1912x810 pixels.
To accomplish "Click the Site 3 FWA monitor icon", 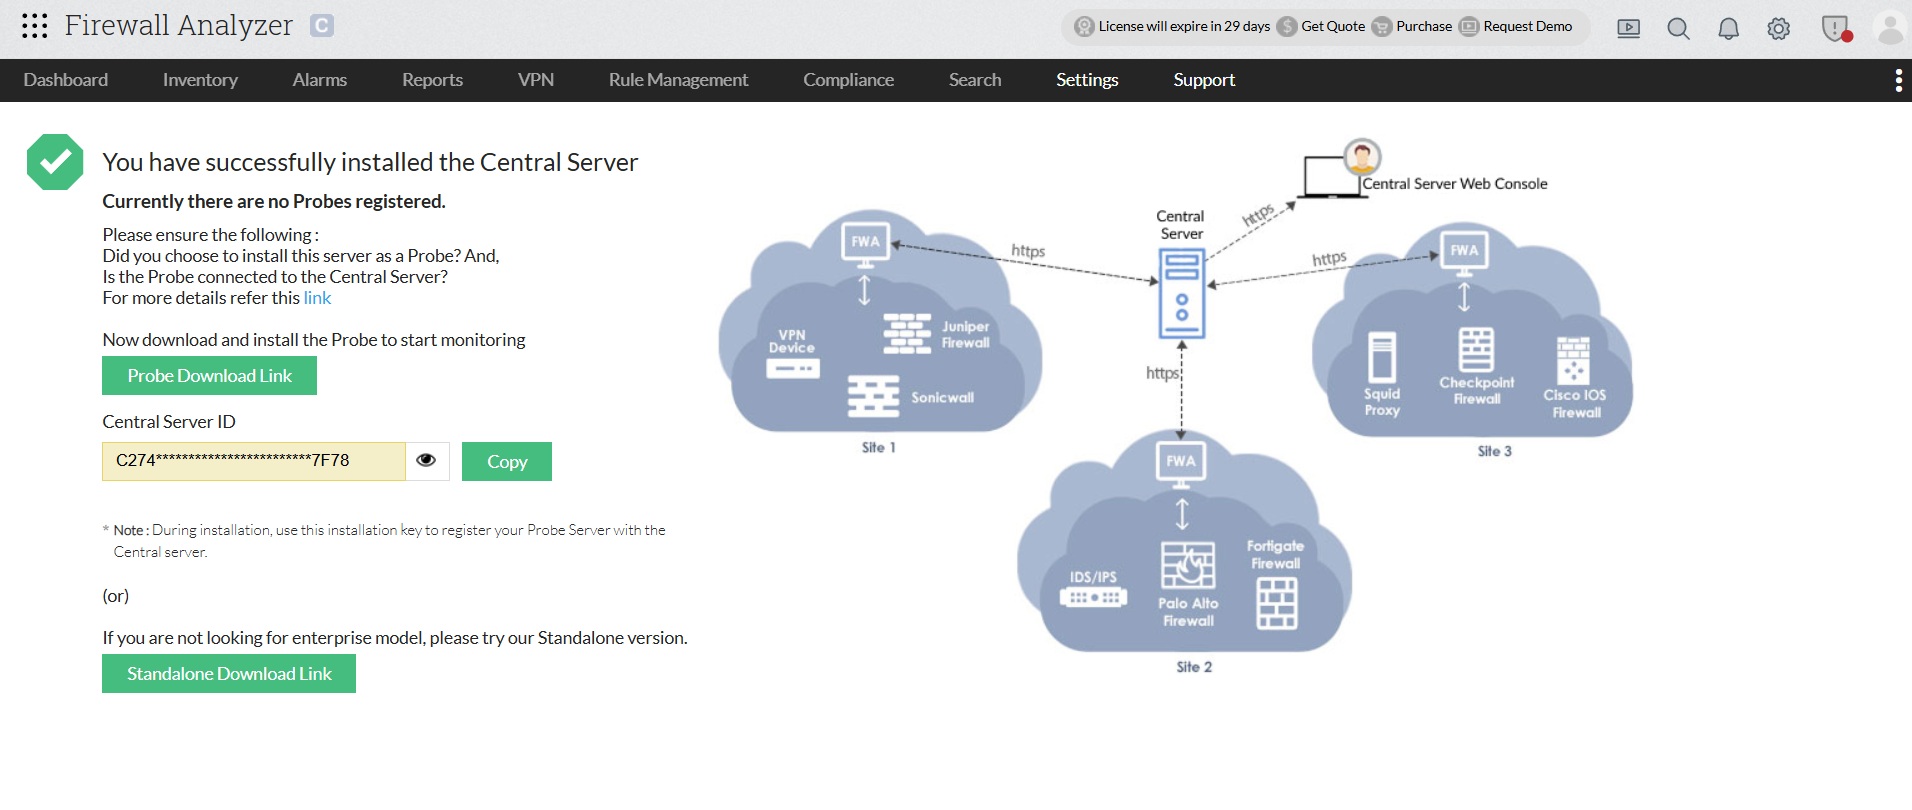I will (x=1464, y=253).
